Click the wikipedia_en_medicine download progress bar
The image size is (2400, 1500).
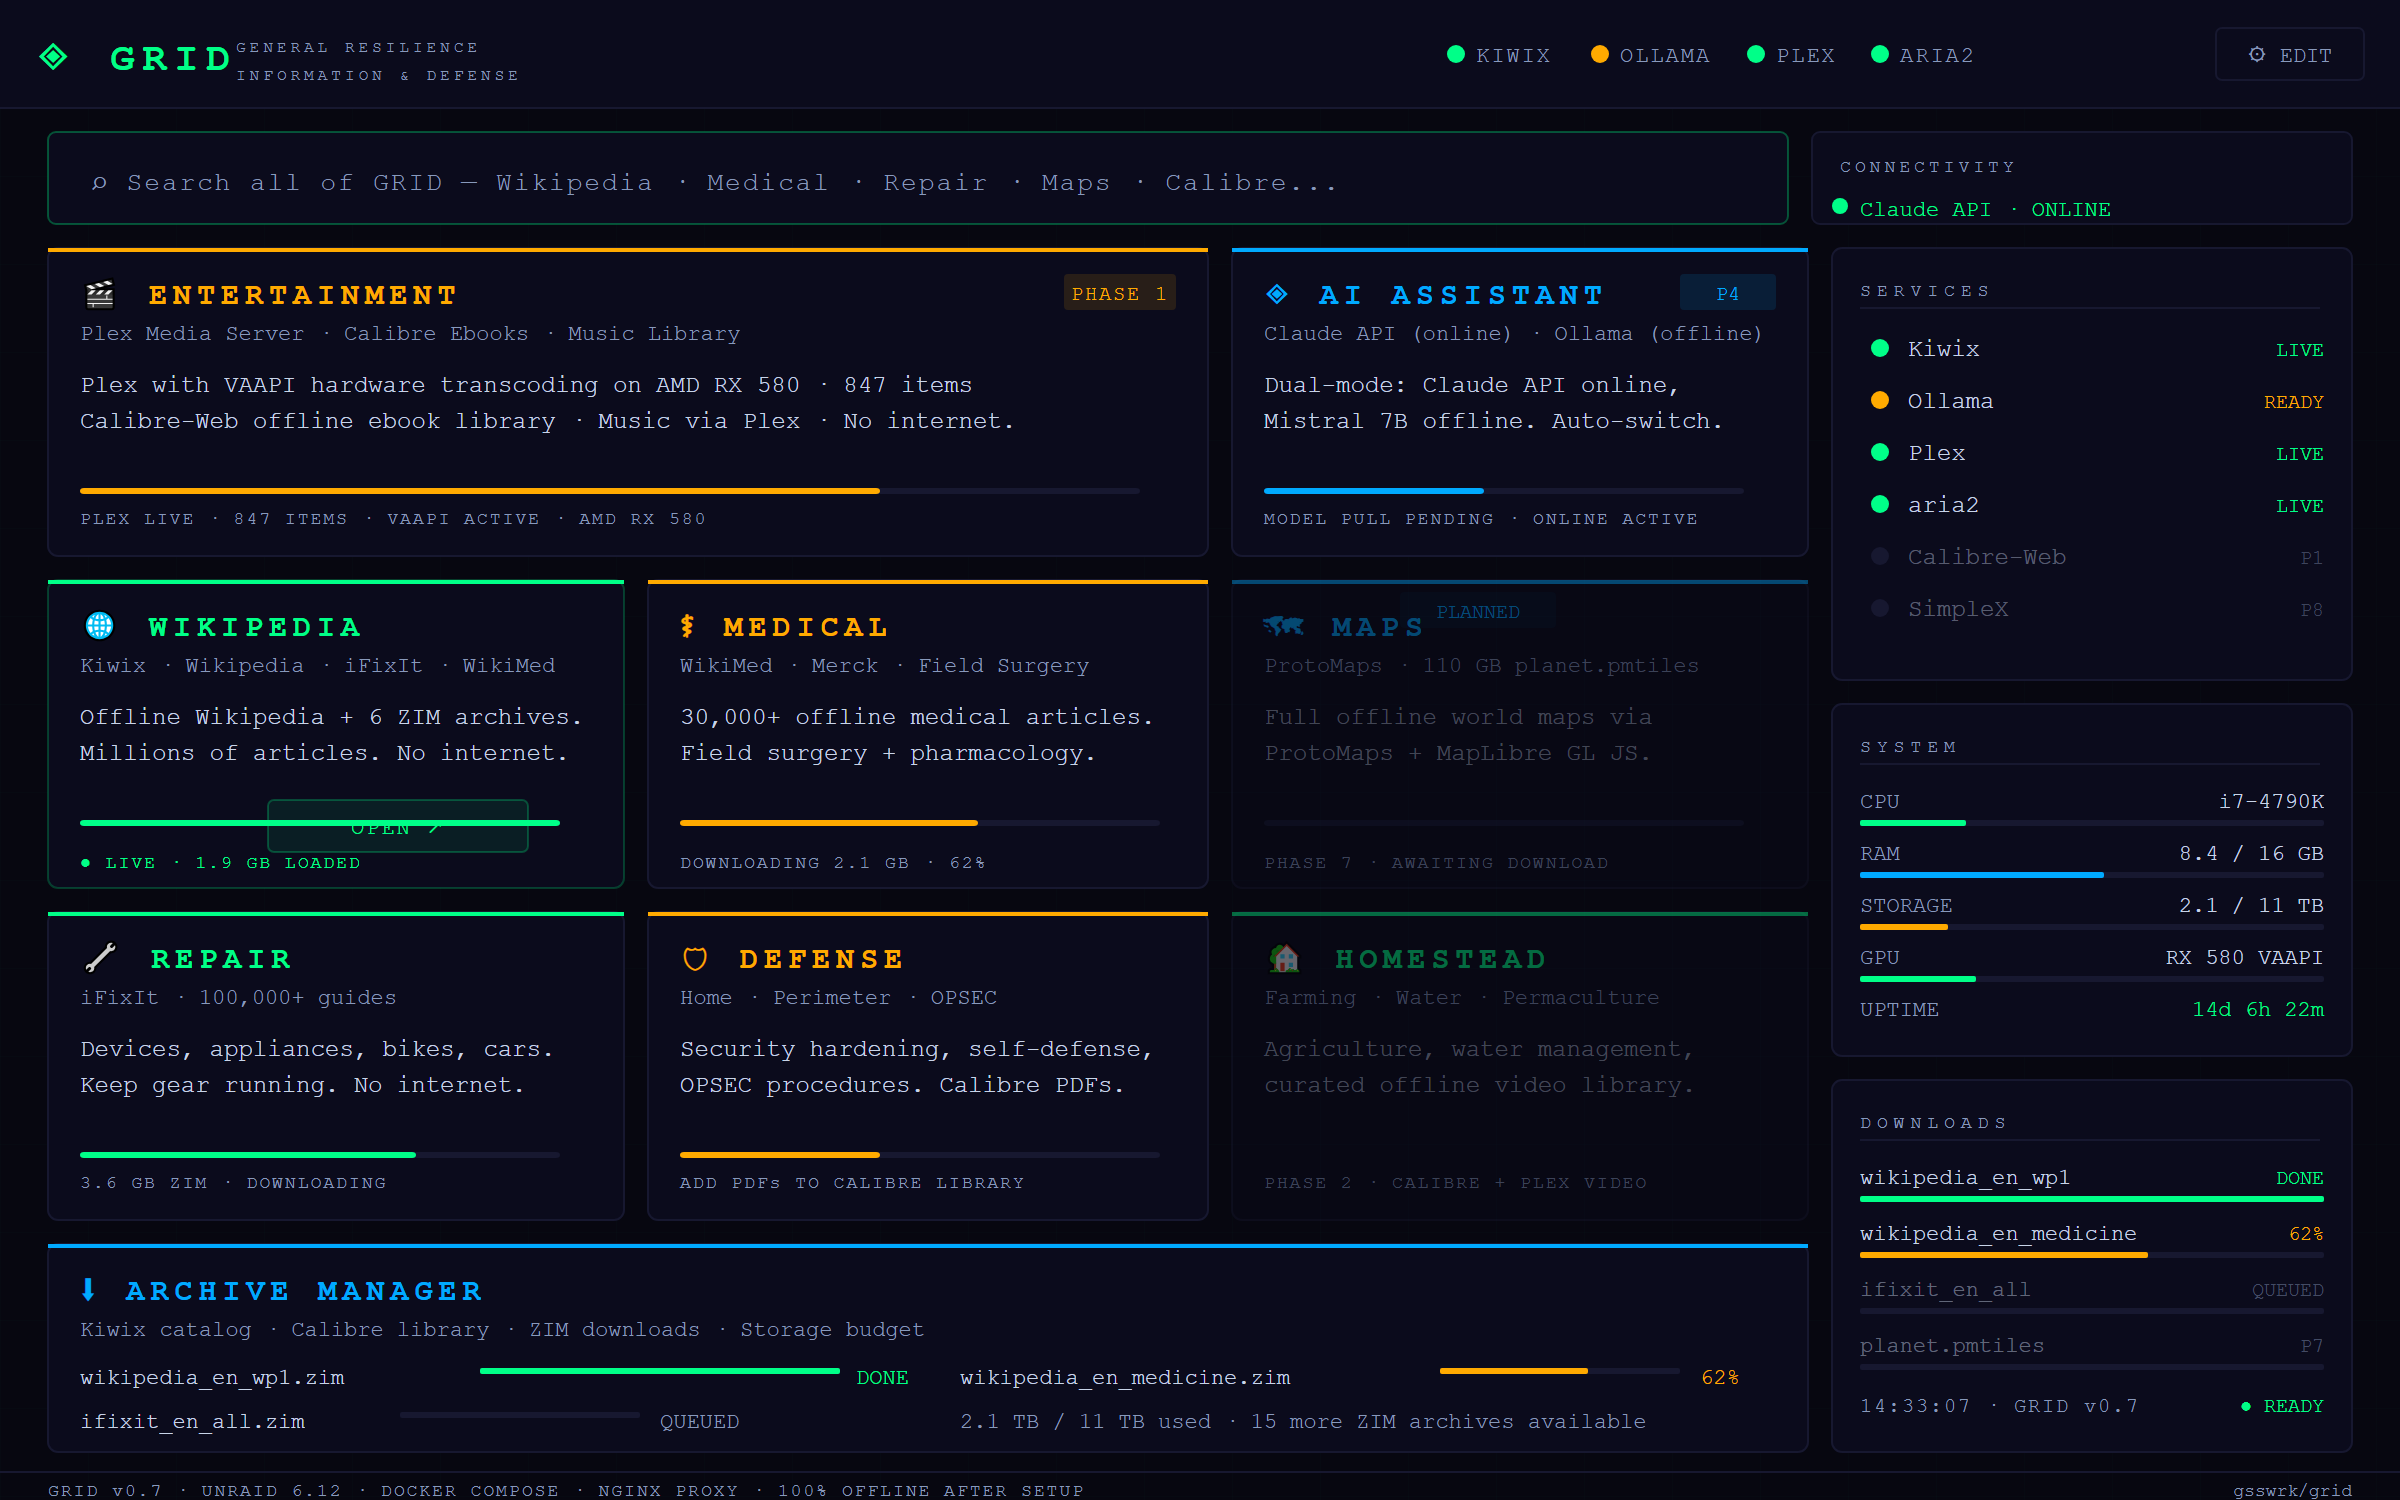[2091, 1255]
